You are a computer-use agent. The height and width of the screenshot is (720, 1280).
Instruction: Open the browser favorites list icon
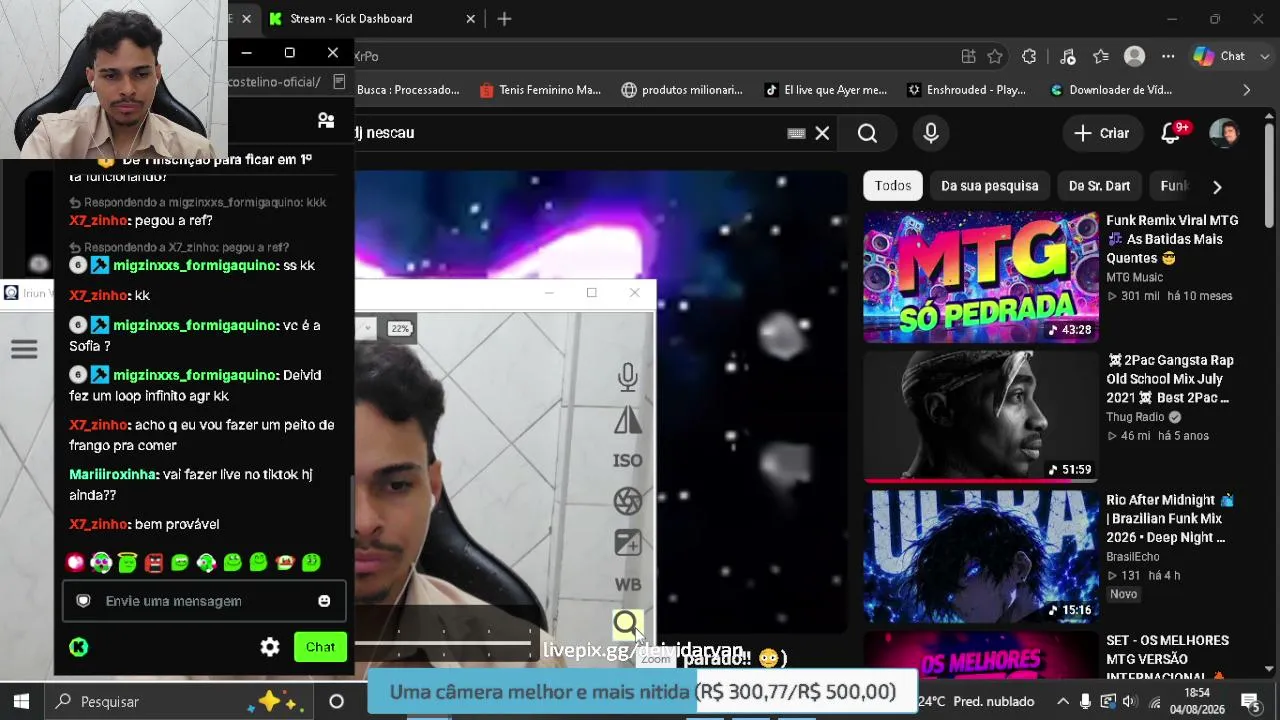pos(1101,56)
